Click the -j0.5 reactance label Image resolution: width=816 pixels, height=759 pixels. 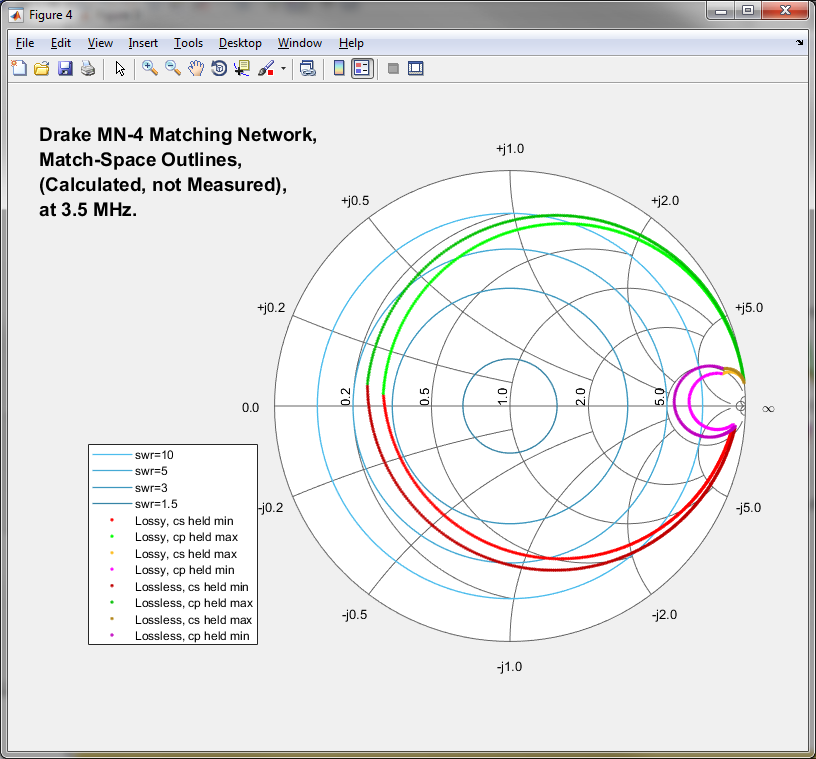[354, 615]
